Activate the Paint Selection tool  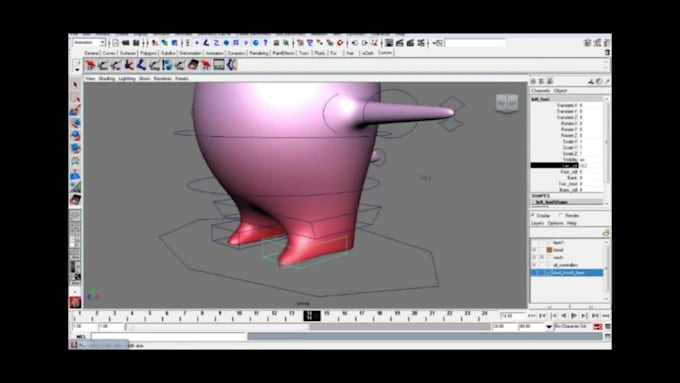[x=75, y=110]
